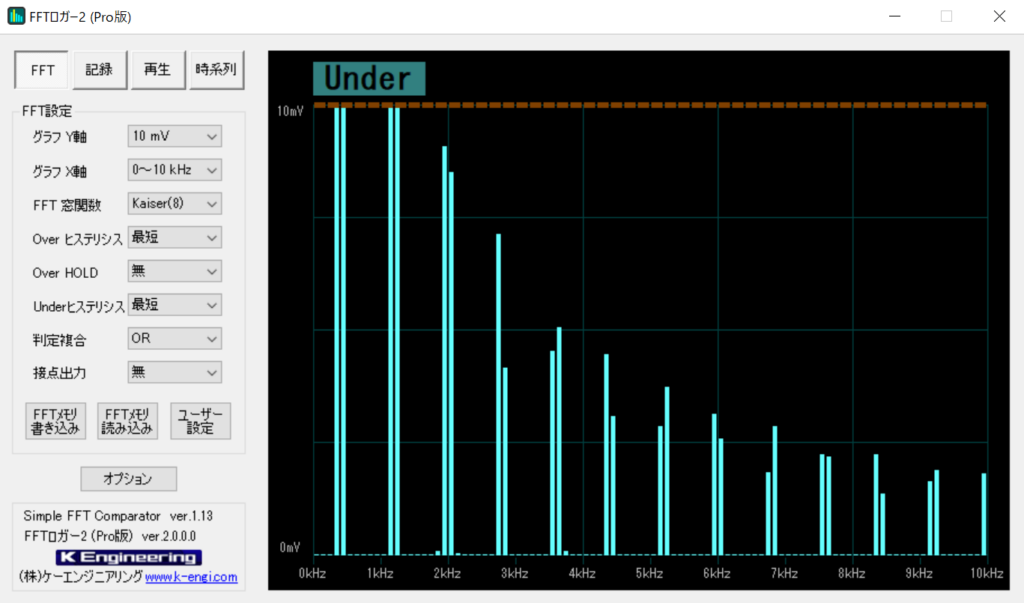Viewport: 1024px width, 603px height.
Task: Open ユーザー設定 button
Action: click(x=200, y=421)
